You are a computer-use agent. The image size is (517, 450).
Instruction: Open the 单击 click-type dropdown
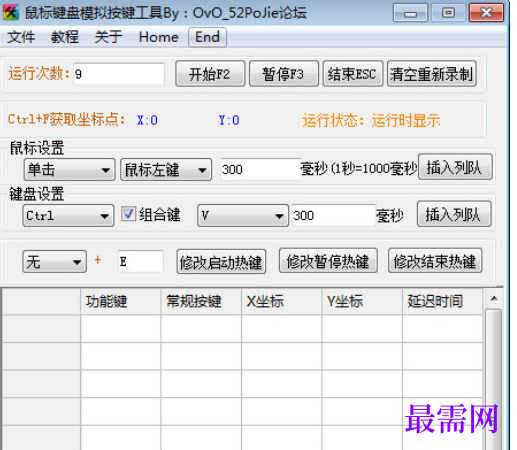70,170
